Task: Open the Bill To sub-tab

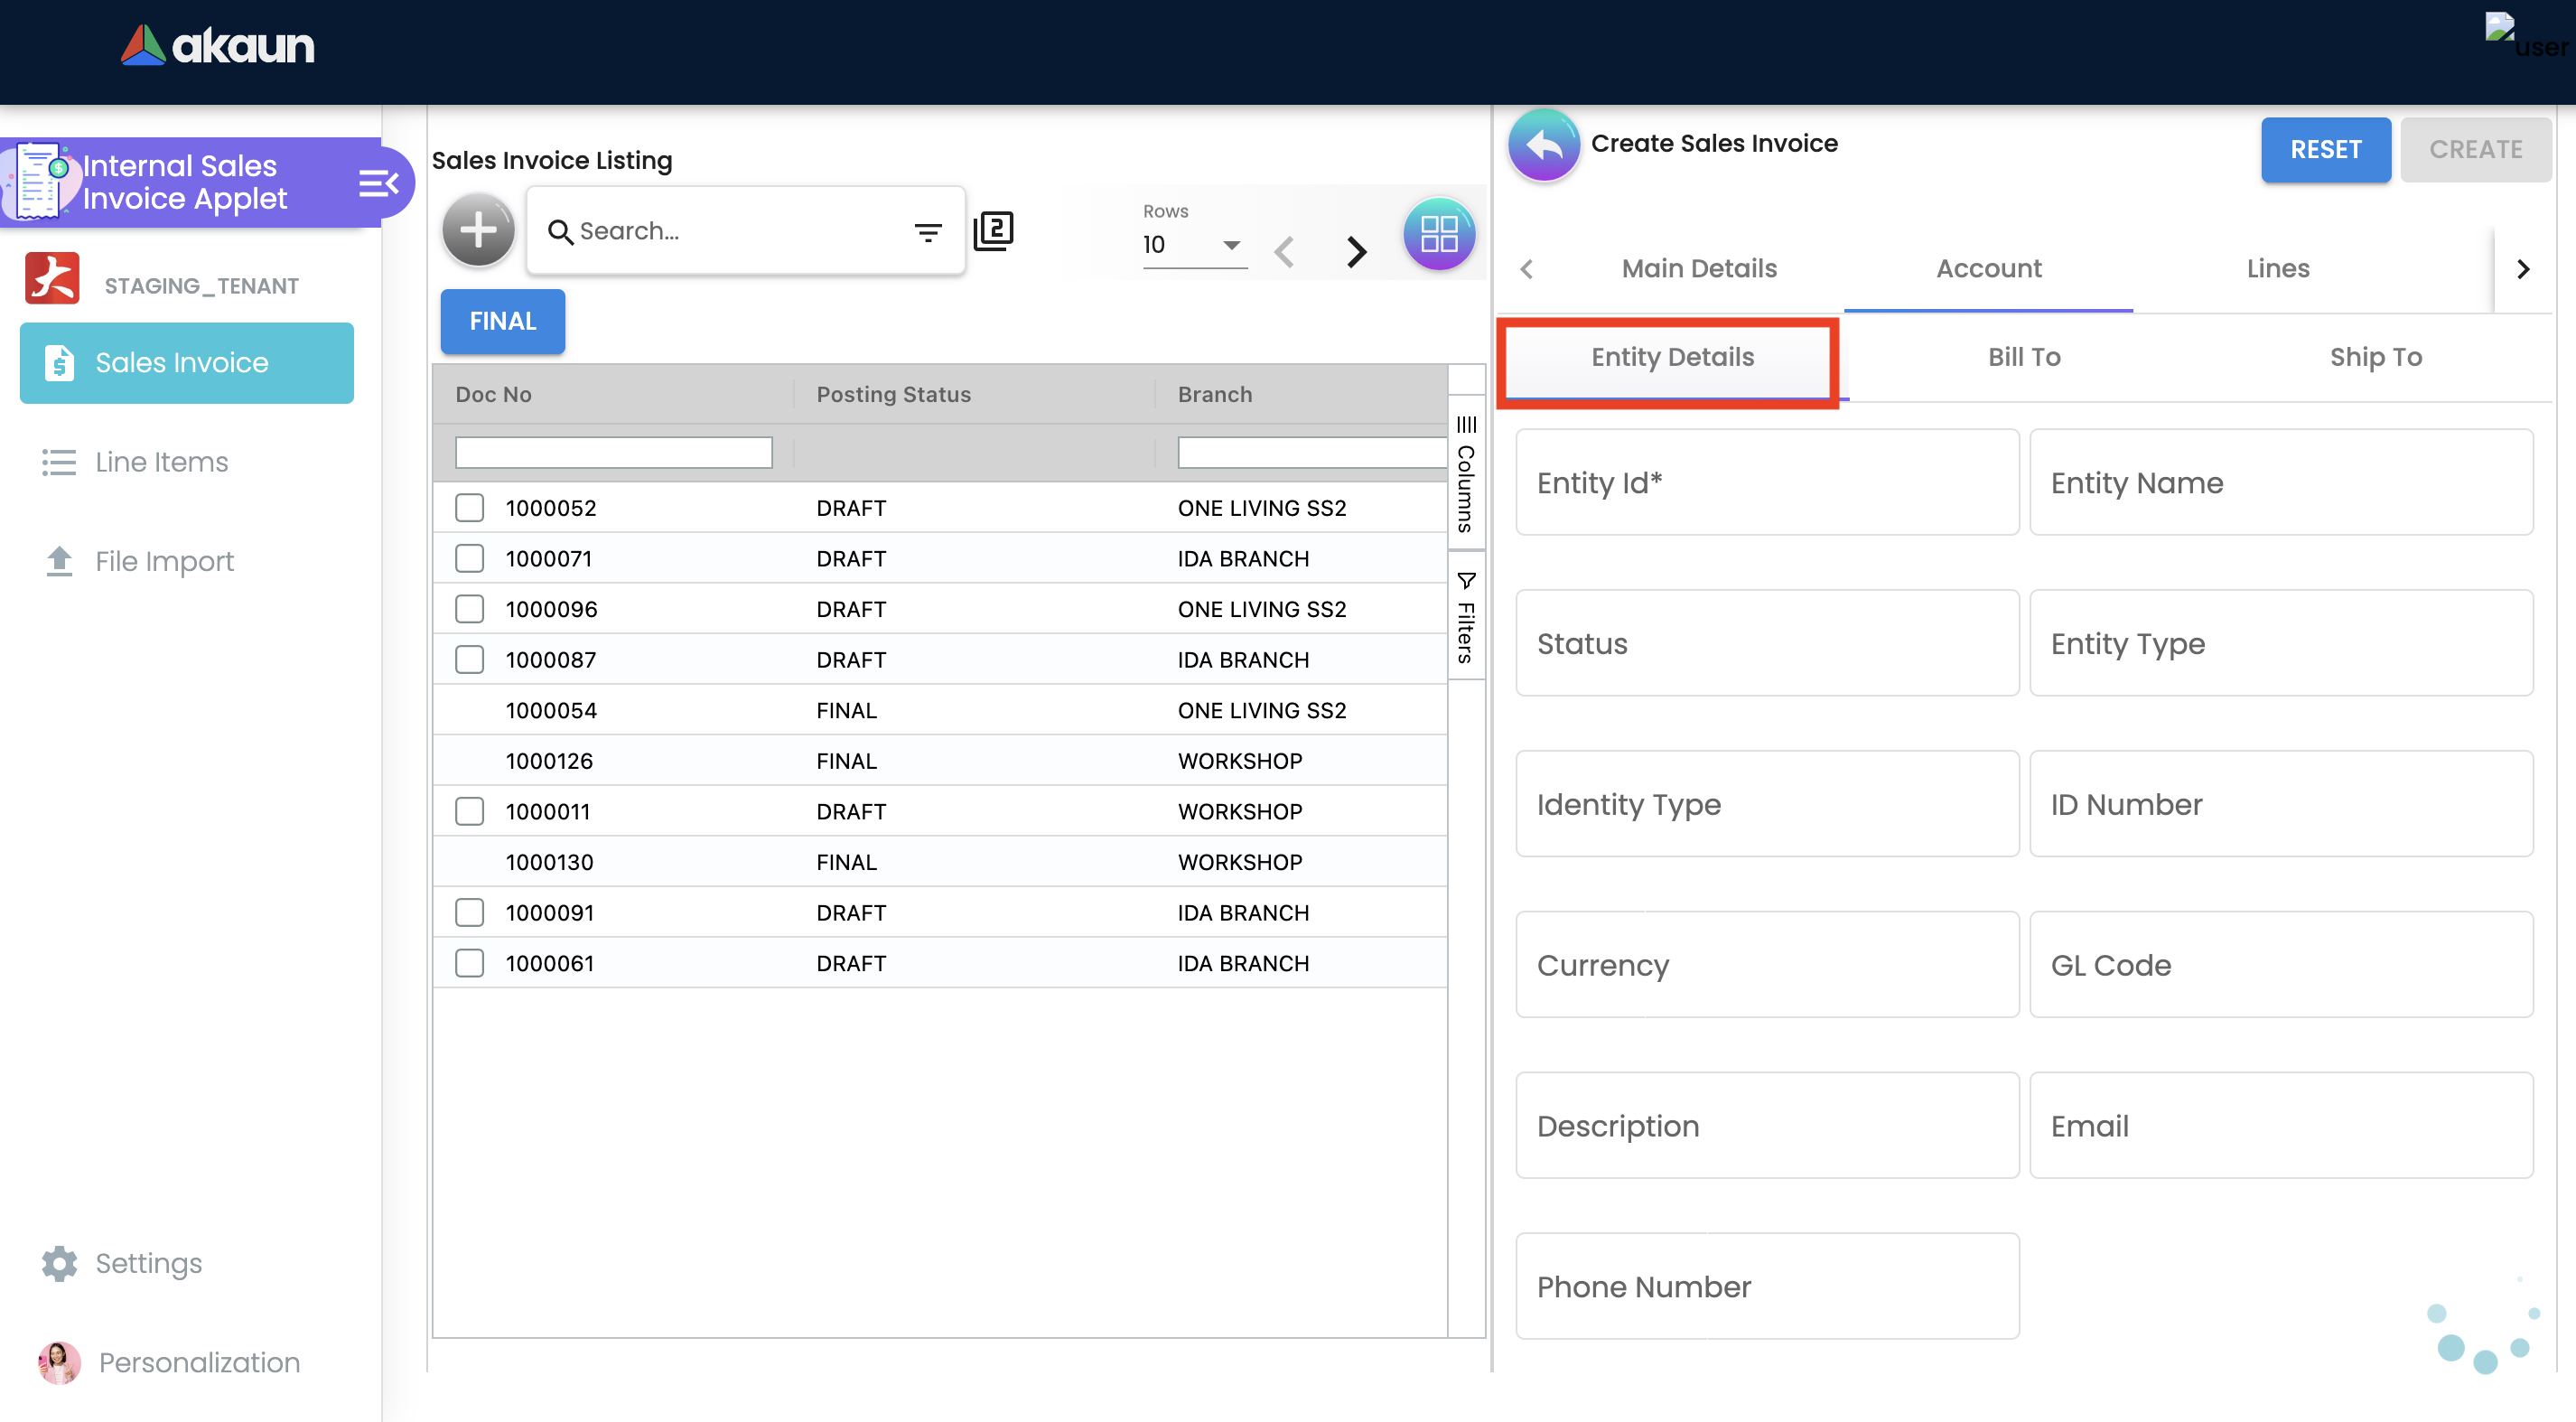Action: 2023,357
